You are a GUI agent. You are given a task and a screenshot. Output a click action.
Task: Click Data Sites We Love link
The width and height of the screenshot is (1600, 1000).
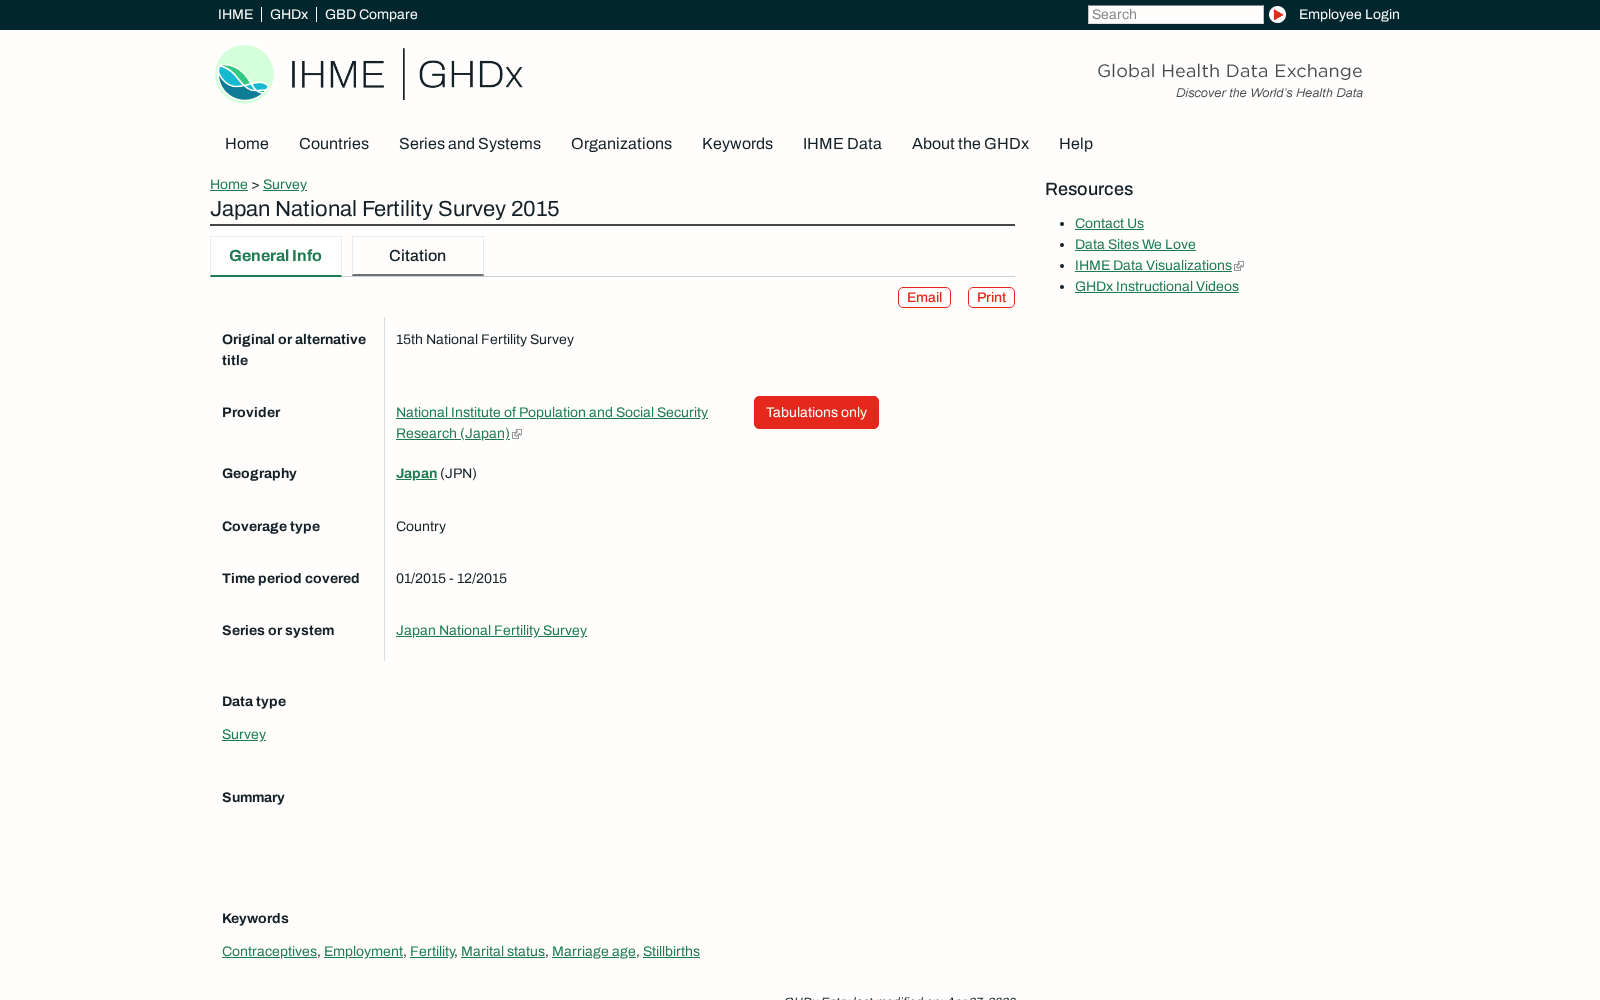(x=1135, y=245)
